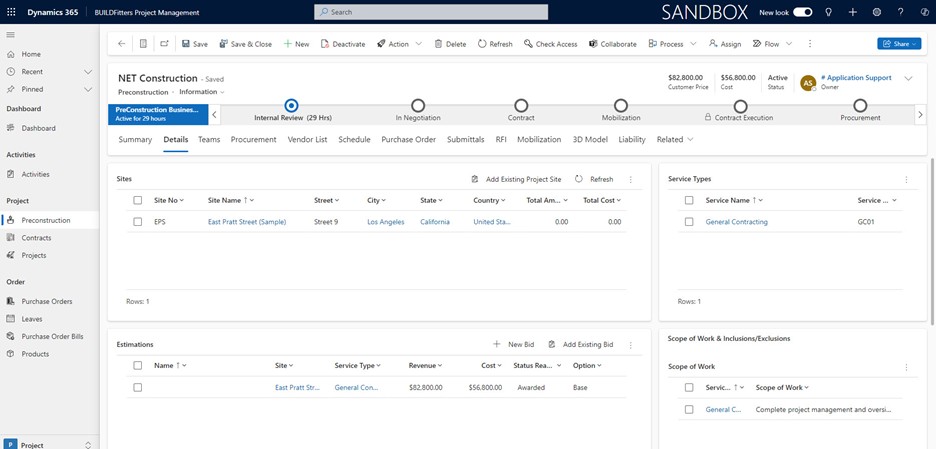The image size is (936, 449).
Task: Expand the Related tab dropdown
Action: pos(675,140)
